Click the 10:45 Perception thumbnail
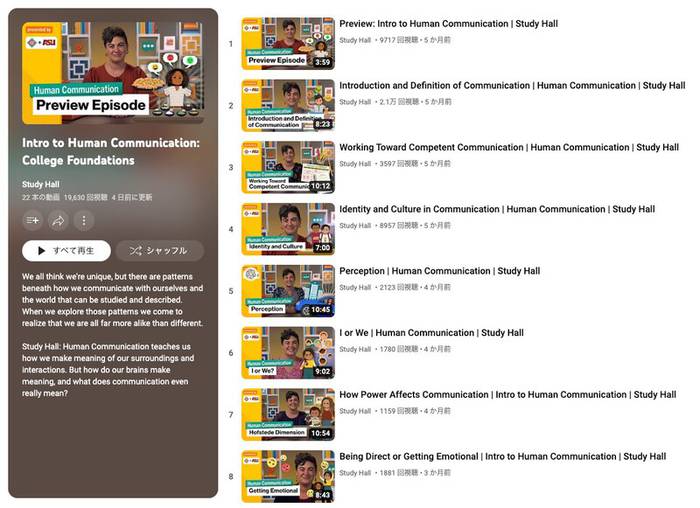This screenshot has height=508, width=700. [288, 291]
